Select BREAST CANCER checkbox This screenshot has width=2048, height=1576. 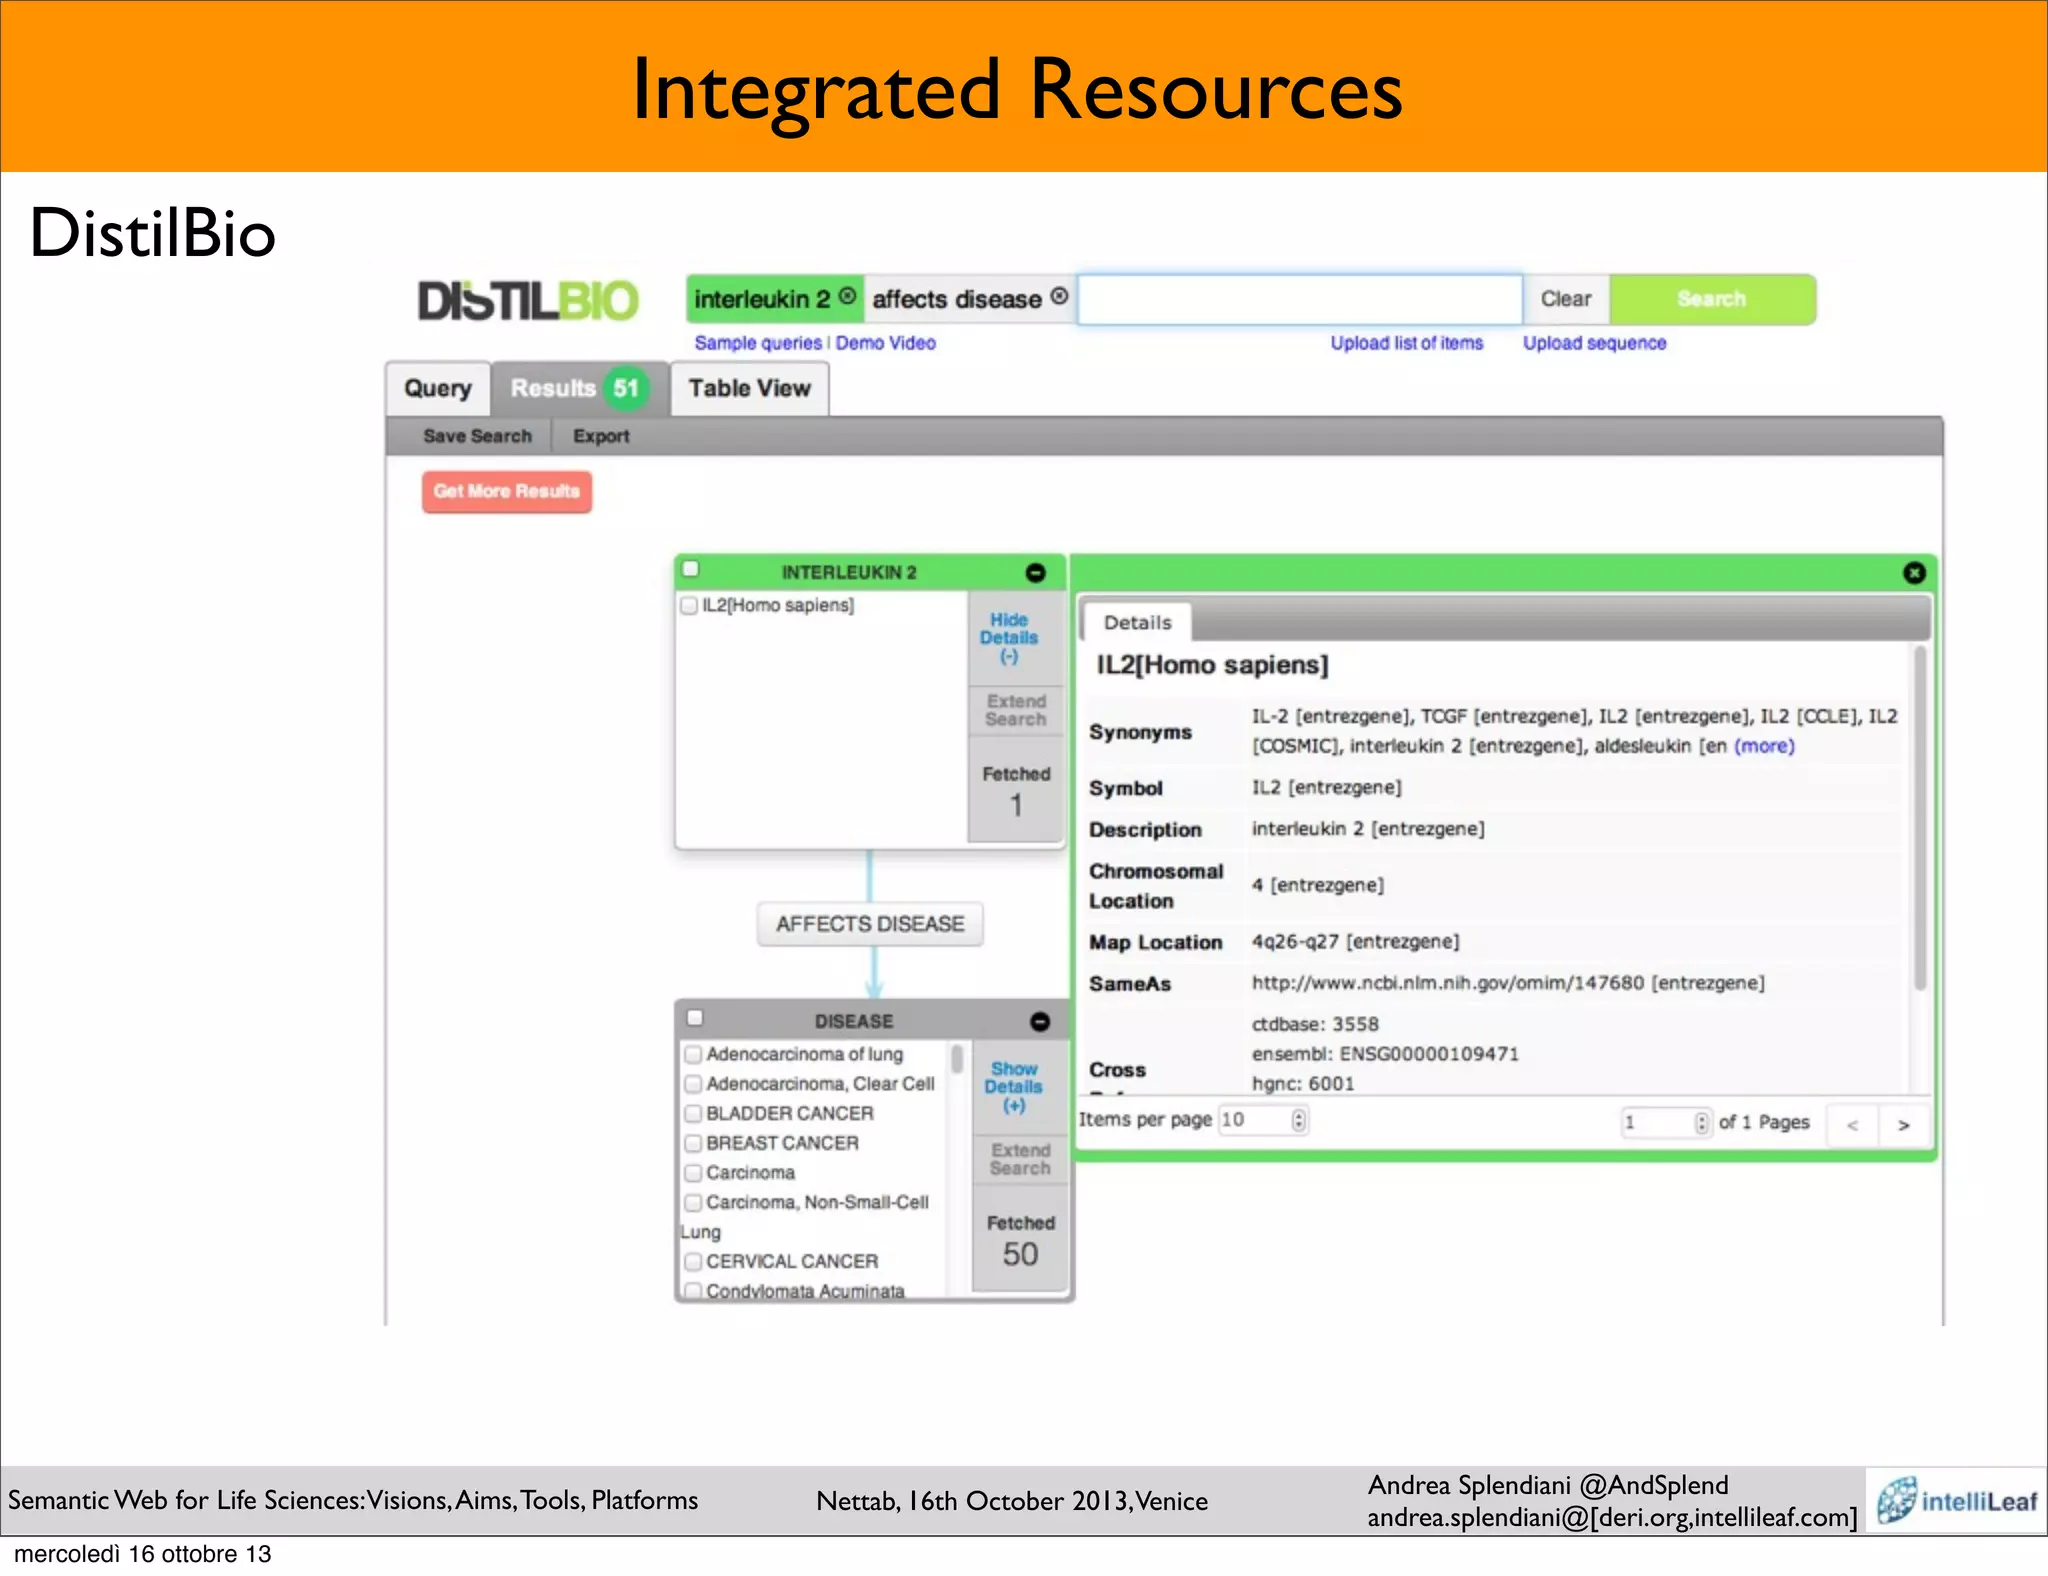coord(693,1143)
